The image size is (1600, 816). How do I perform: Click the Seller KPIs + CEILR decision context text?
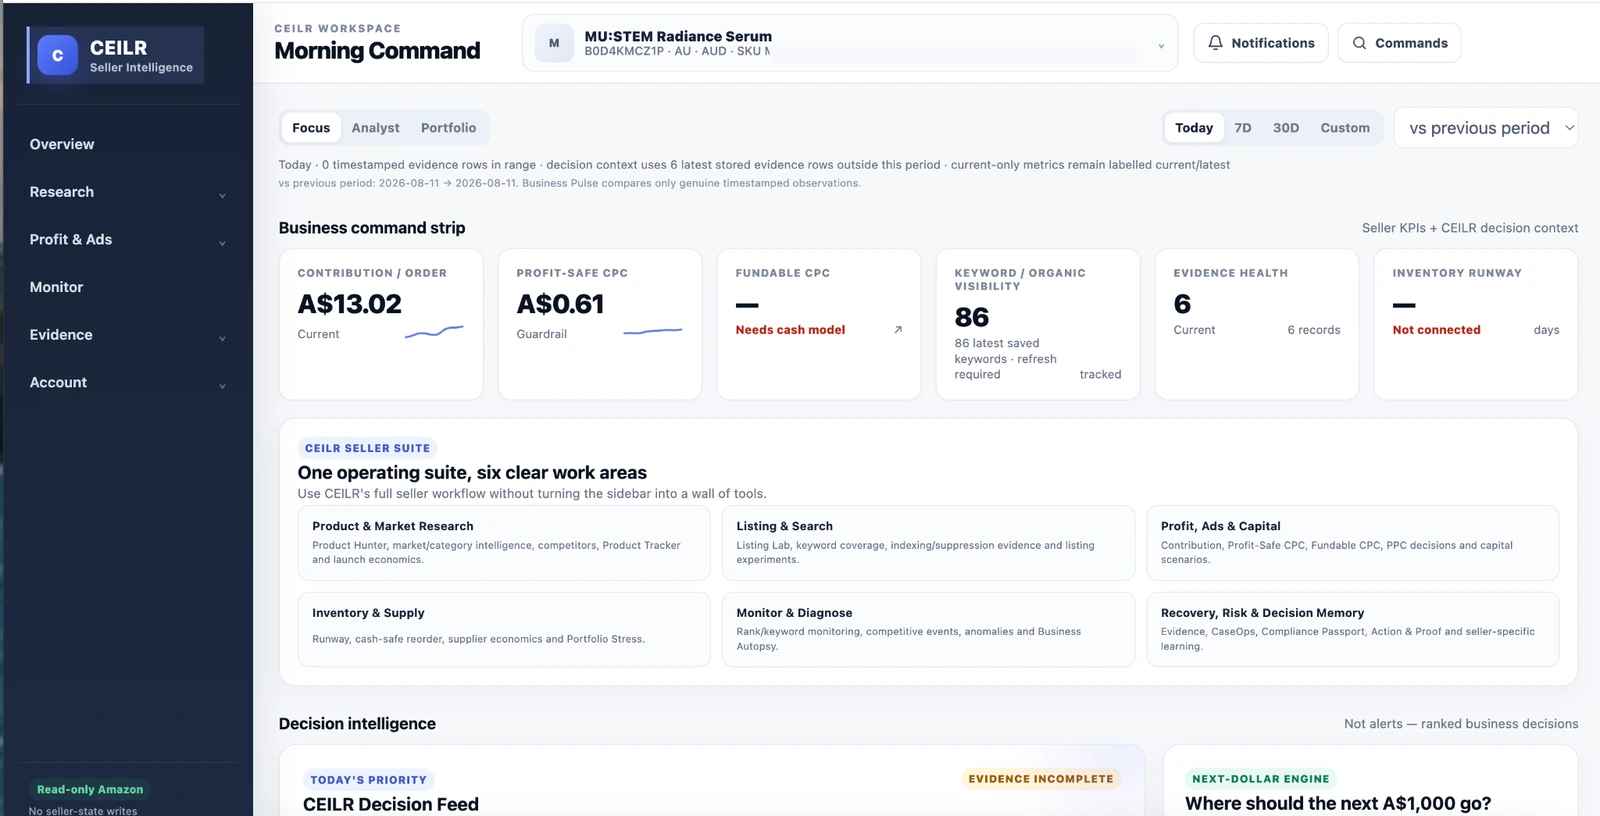tap(1470, 228)
